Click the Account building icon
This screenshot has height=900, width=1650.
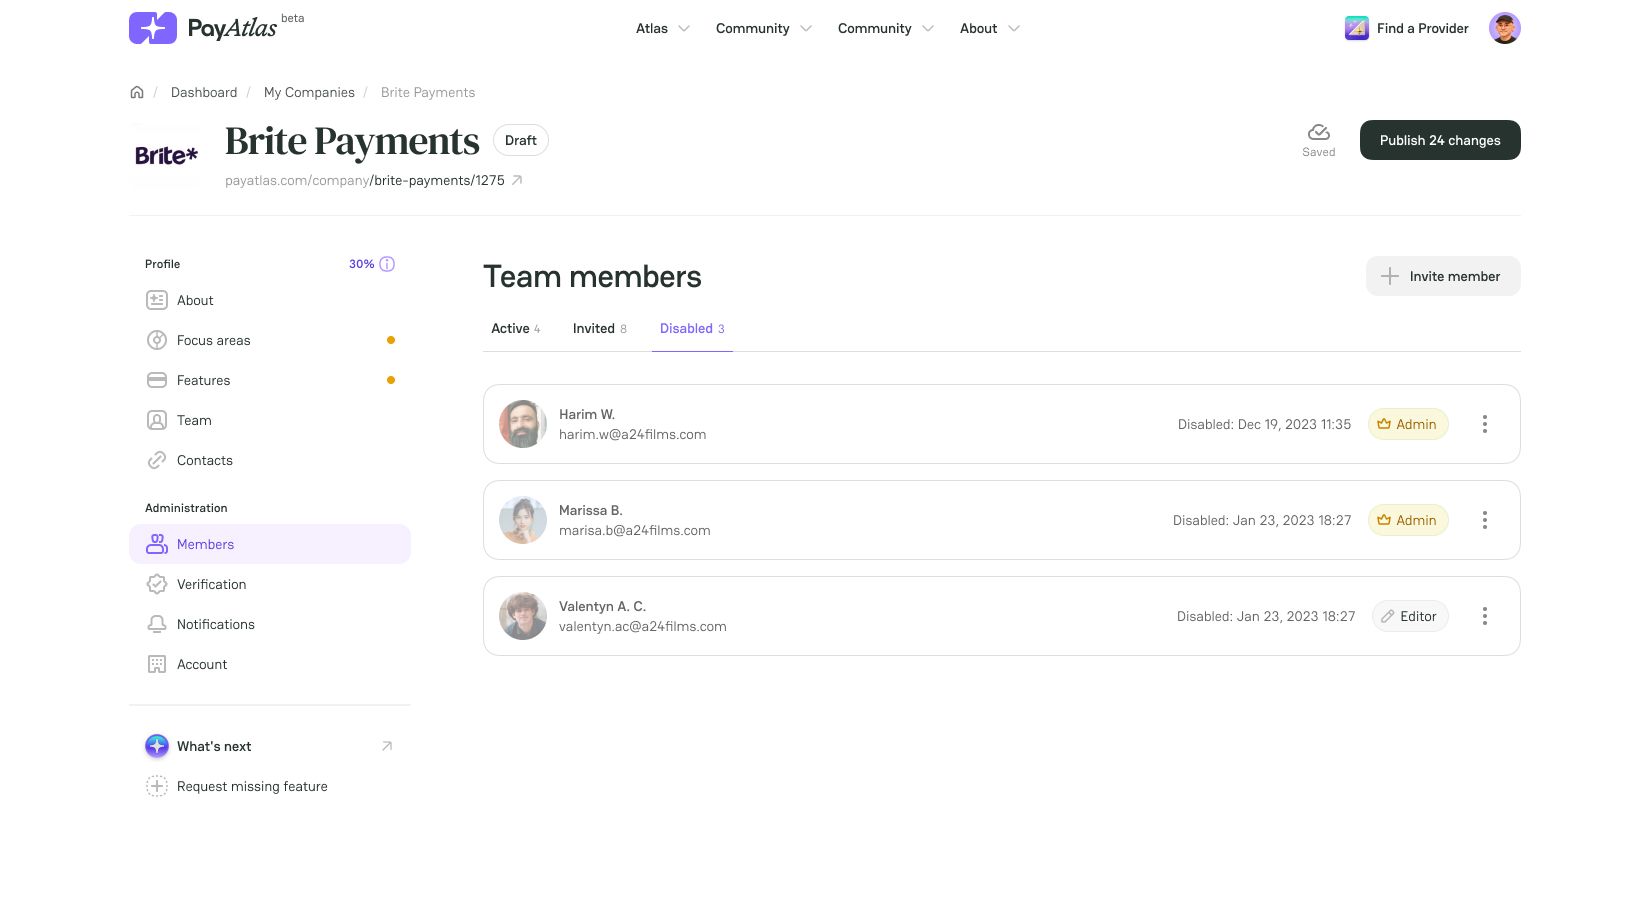click(x=157, y=664)
